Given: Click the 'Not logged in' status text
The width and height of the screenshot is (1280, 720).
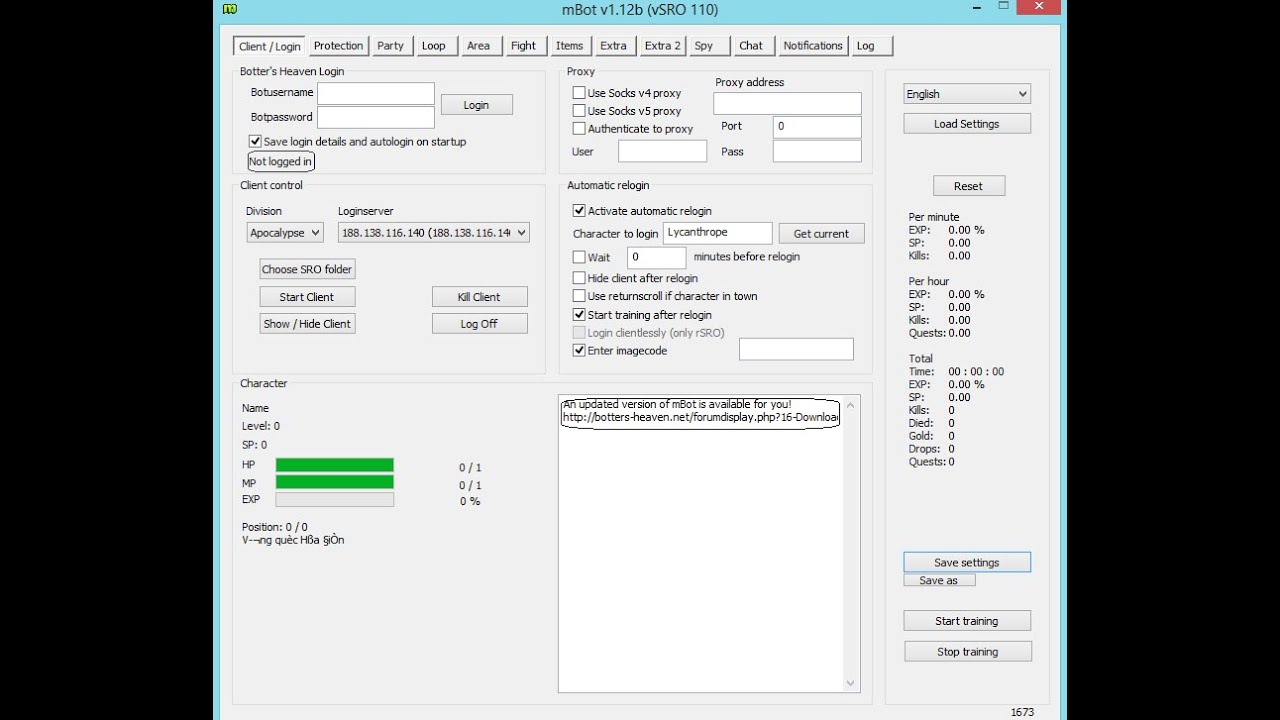Looking at the screenshot, I should click(280, 161).
